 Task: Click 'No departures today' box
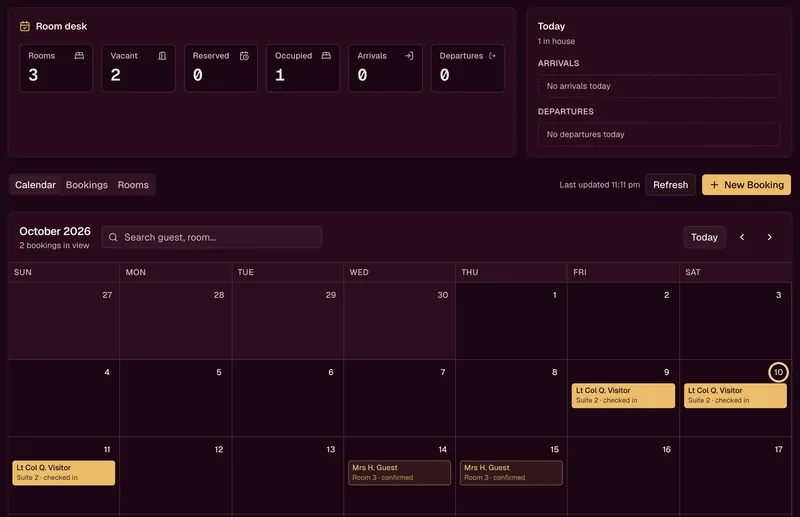[x=659, y=134]
